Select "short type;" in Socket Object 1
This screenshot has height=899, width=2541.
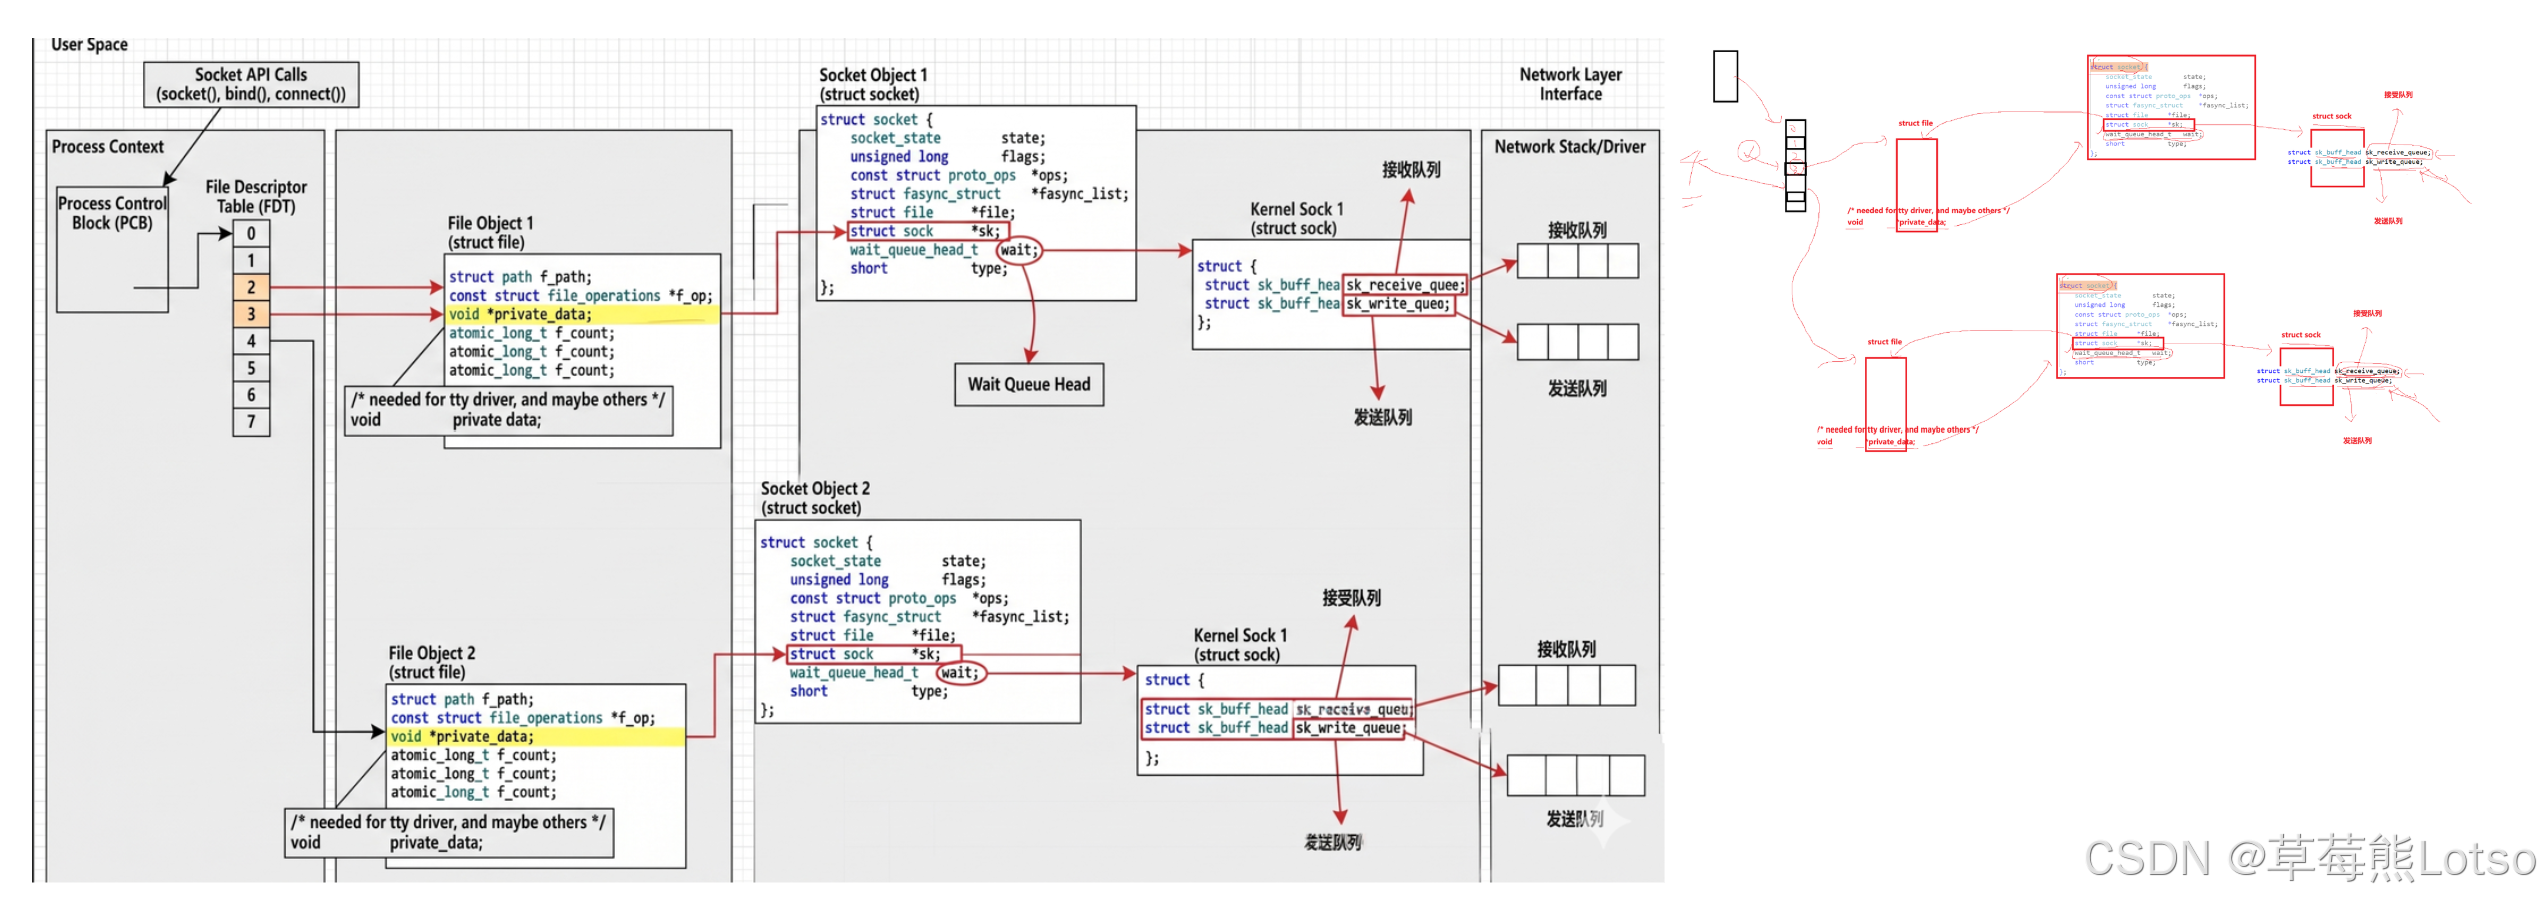click(928, 269)
